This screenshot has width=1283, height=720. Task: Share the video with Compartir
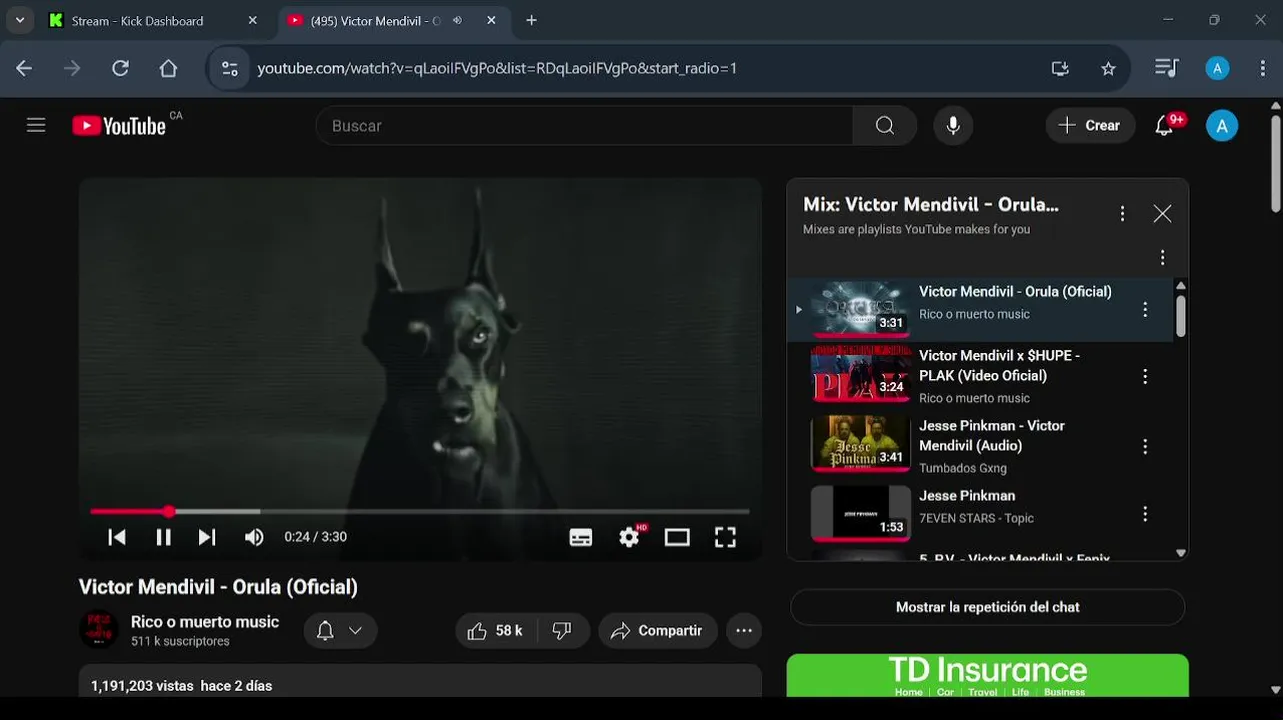tap(658, 631)
